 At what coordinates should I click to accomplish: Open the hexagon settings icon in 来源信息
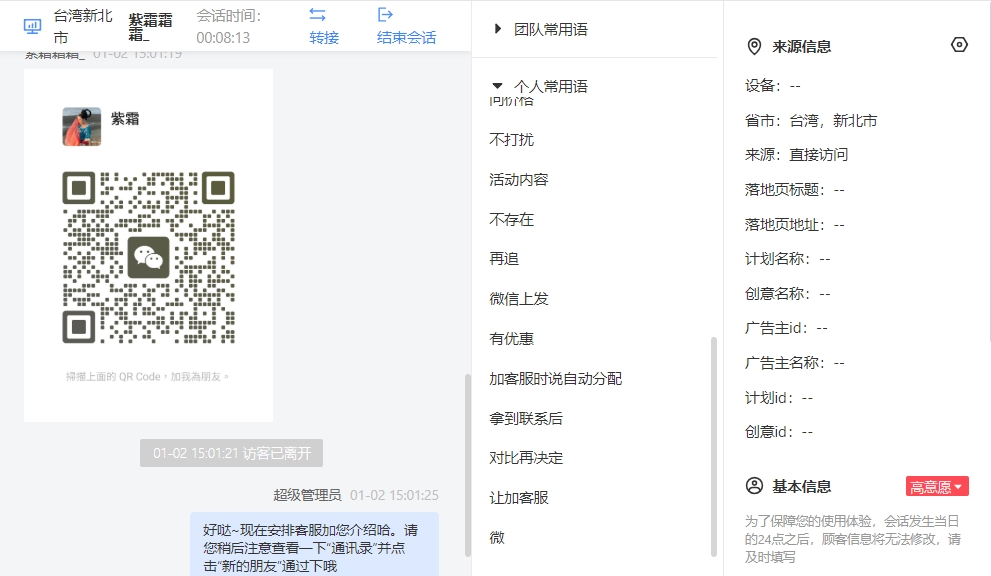959,45
